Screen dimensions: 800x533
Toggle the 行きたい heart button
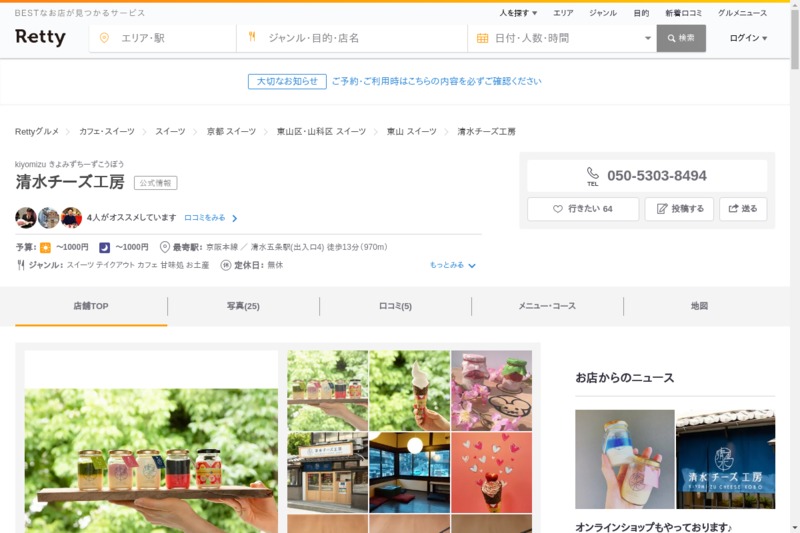click(583, 209)
